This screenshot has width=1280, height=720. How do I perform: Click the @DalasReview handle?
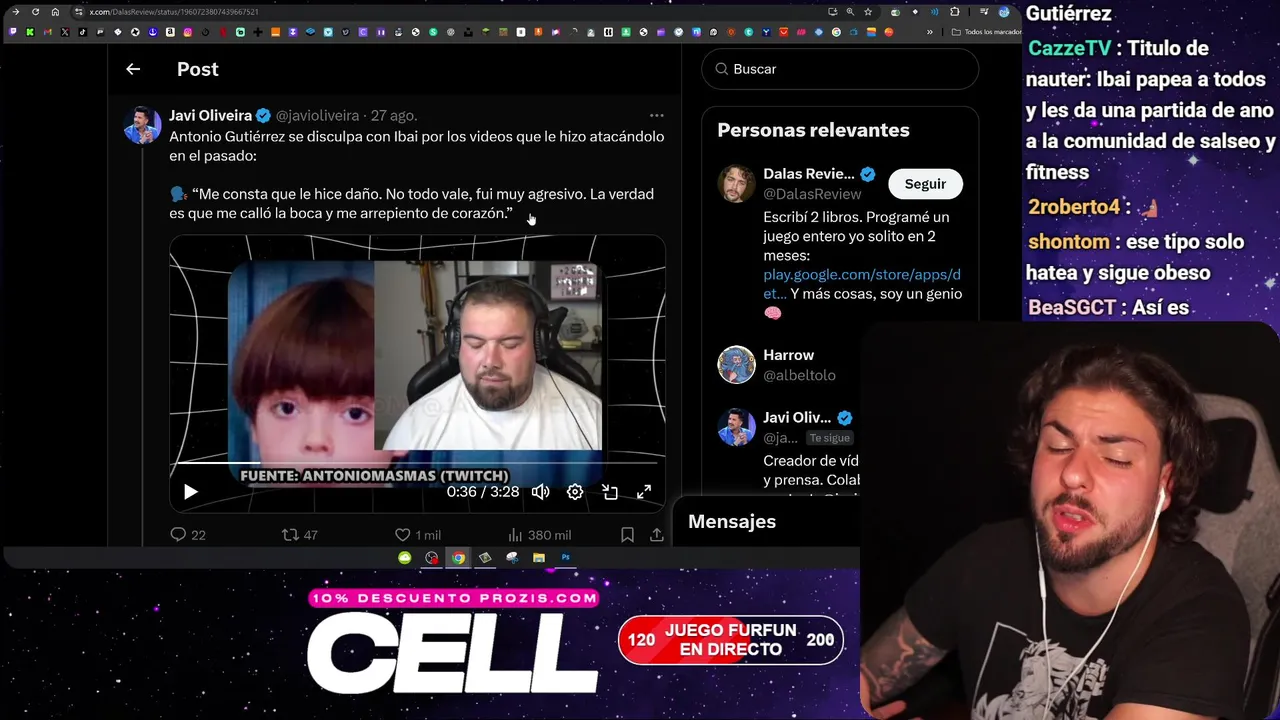(812, 194)
